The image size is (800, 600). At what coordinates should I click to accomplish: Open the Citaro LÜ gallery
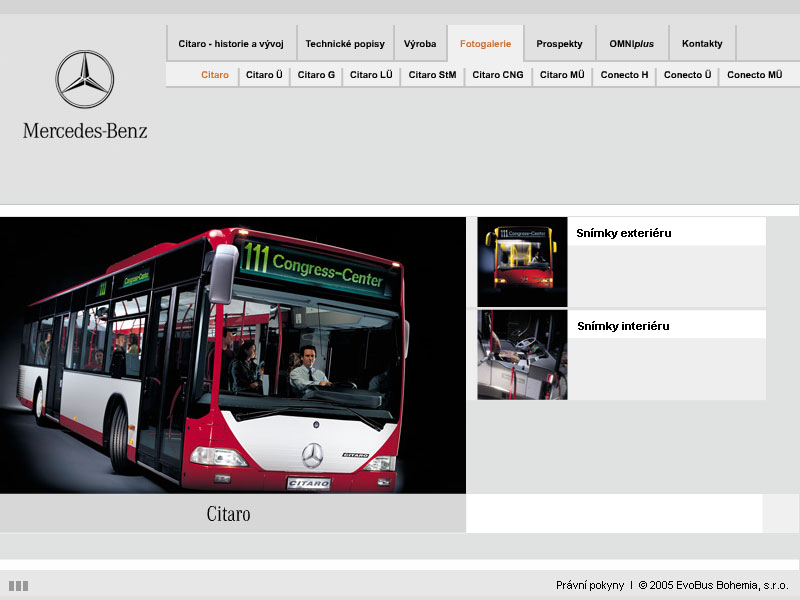point(371,75)
